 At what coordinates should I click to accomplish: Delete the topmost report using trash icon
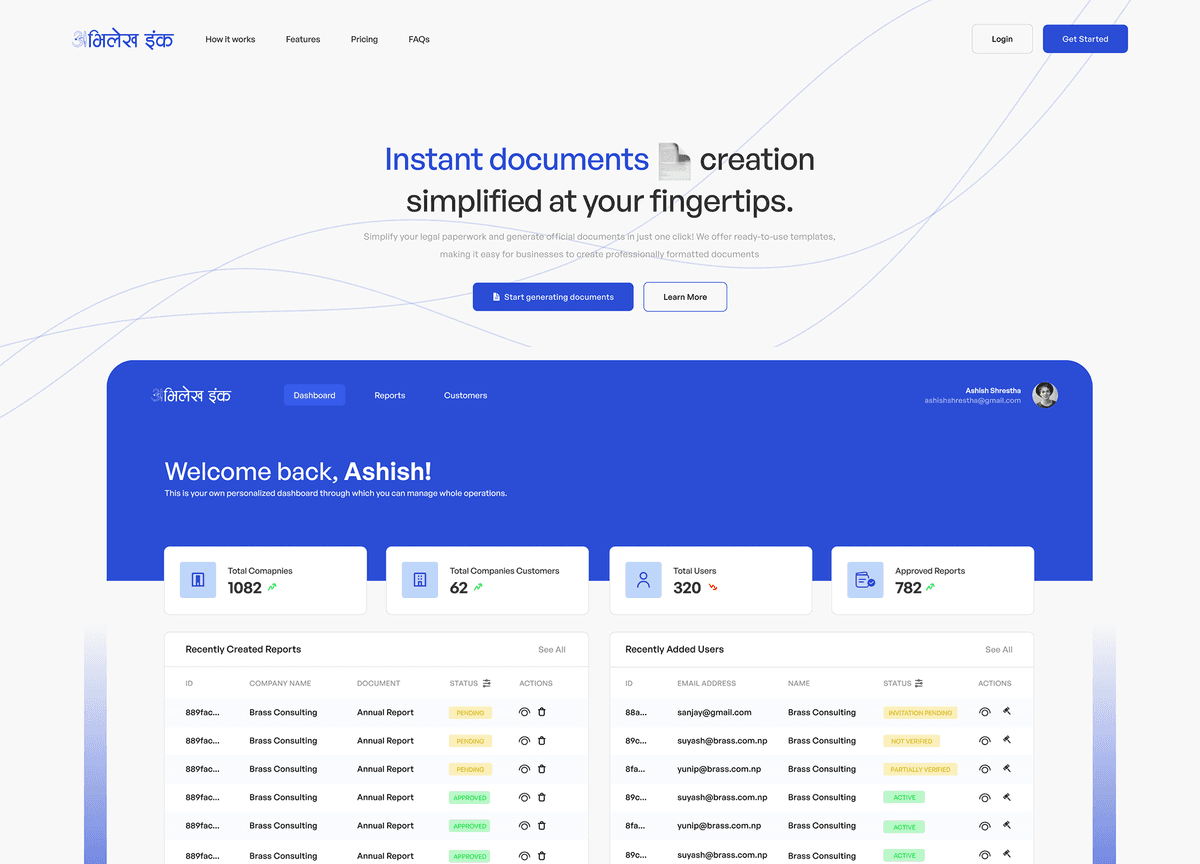[x=542, y=712]
